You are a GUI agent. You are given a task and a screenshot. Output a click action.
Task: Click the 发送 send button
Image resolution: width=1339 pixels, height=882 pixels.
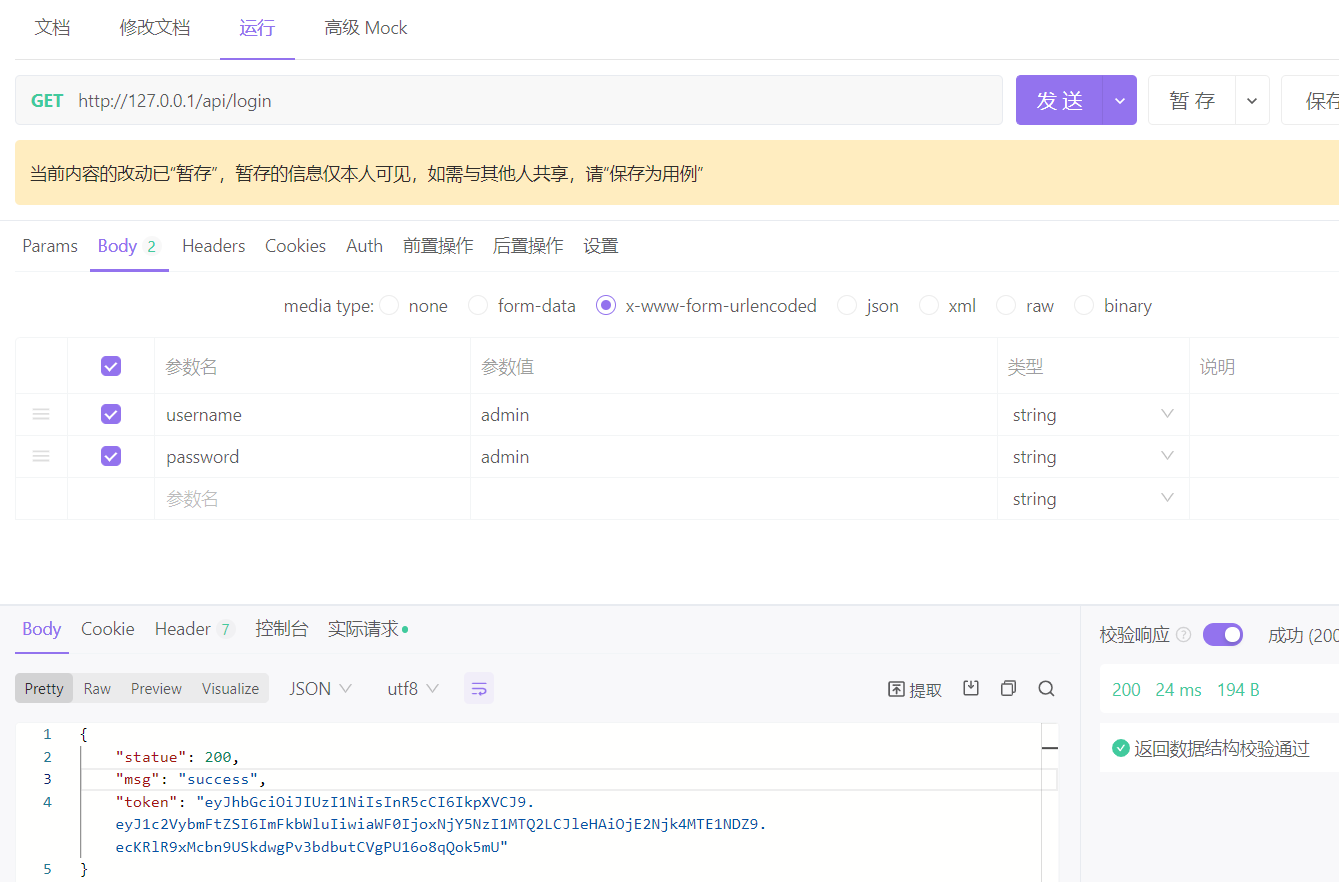(x=1060, y=100)
